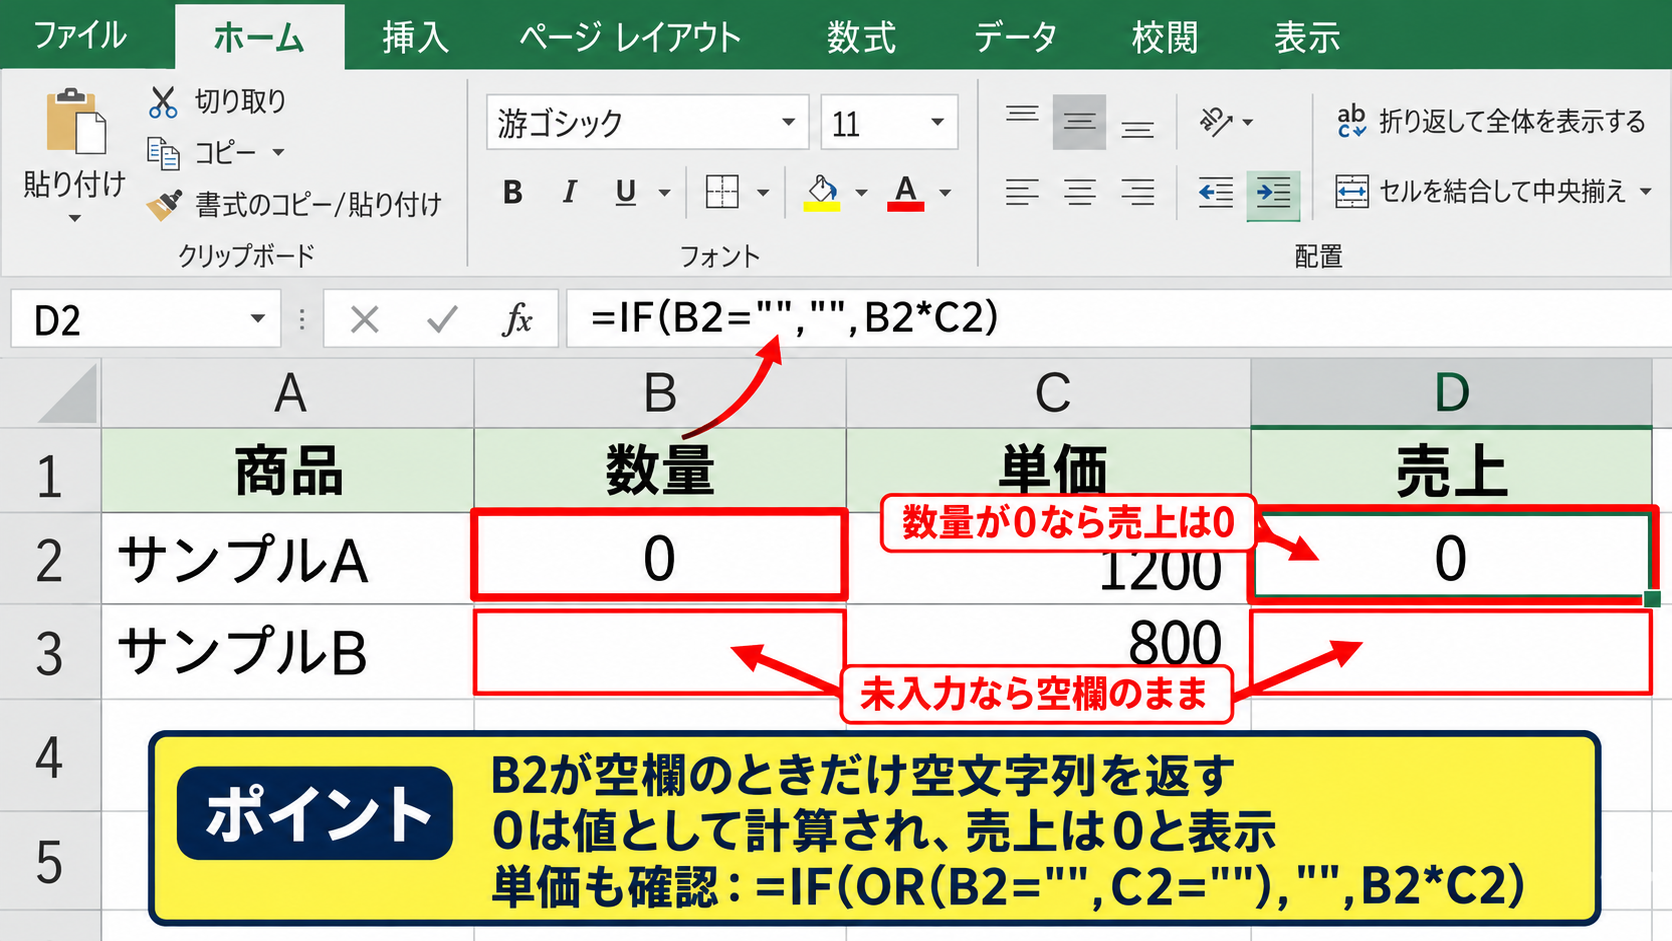Activate the Format Painter brush icon
This screenshot has width=1672, height=941.
(164, 204)
